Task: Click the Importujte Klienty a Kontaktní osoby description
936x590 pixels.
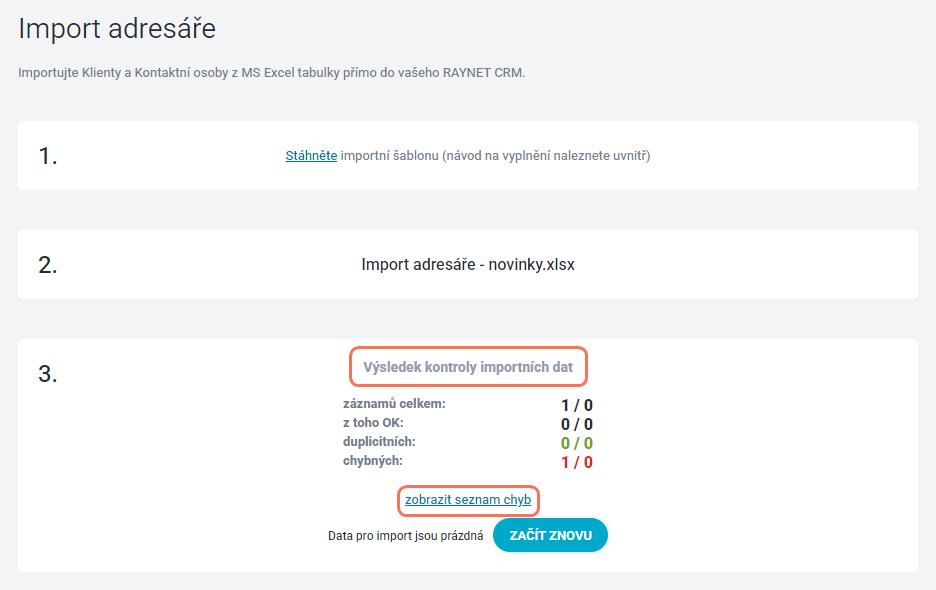Action: (x=272, y=73)
